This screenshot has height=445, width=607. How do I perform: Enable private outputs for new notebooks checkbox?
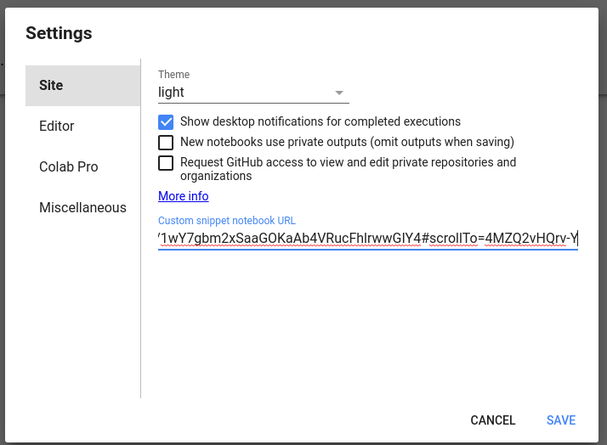click(166, 142)
